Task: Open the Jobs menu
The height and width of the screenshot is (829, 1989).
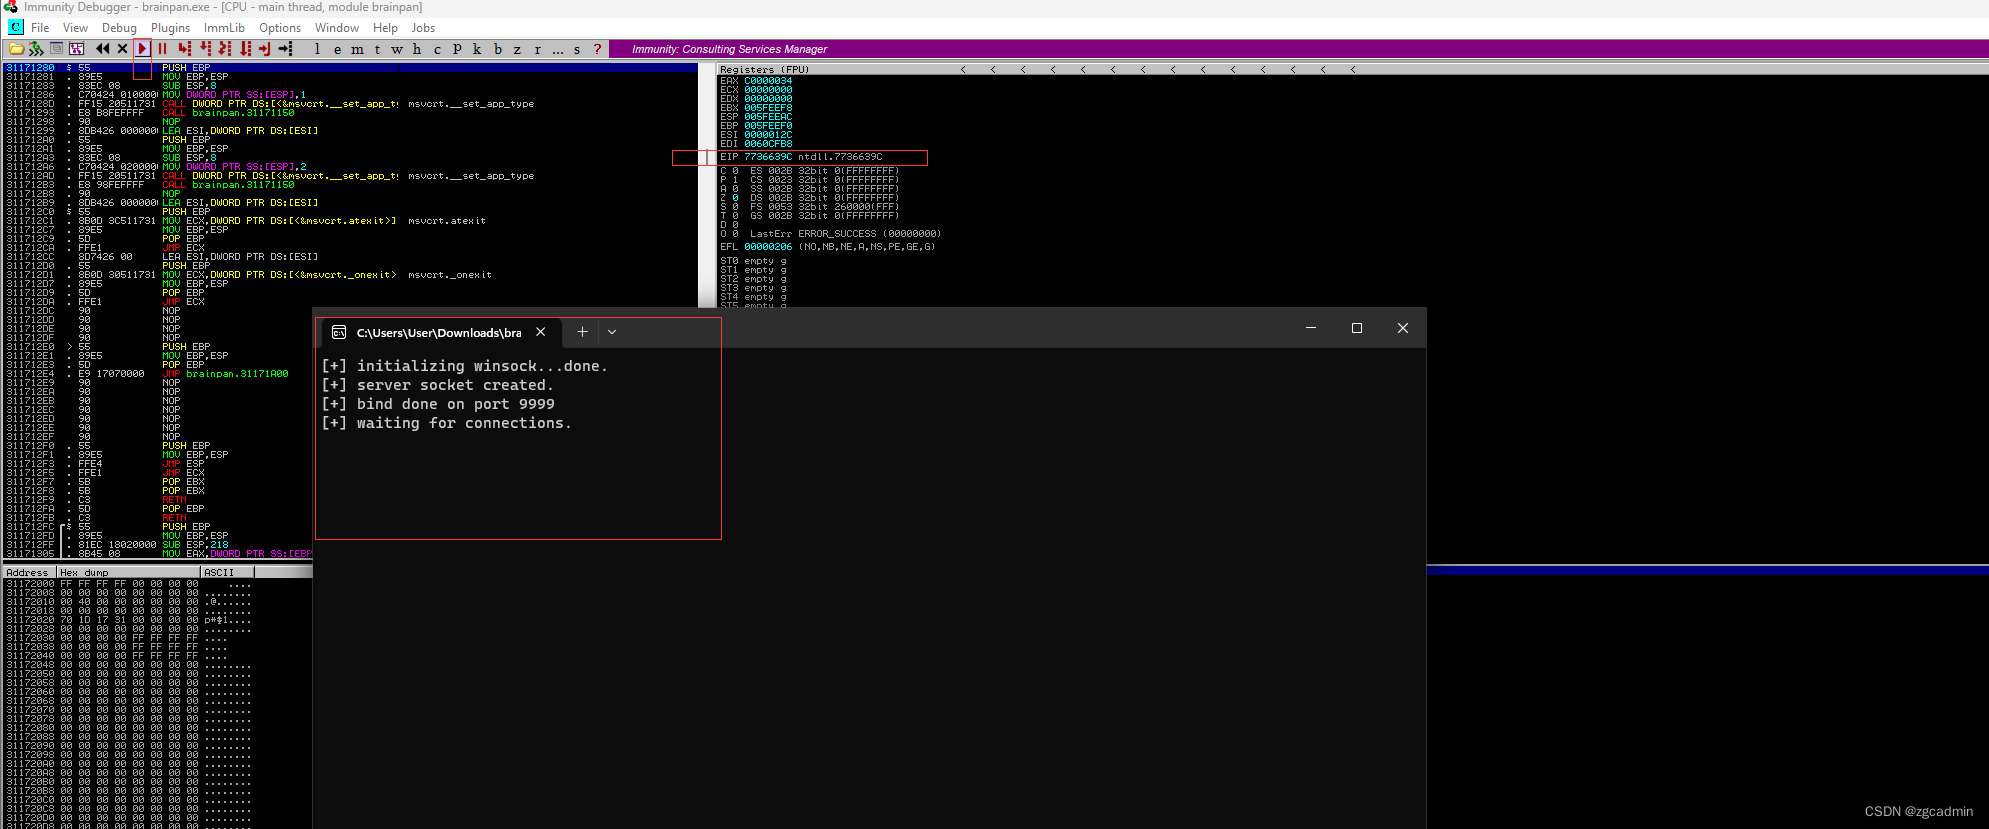Action: click(423, 28)
